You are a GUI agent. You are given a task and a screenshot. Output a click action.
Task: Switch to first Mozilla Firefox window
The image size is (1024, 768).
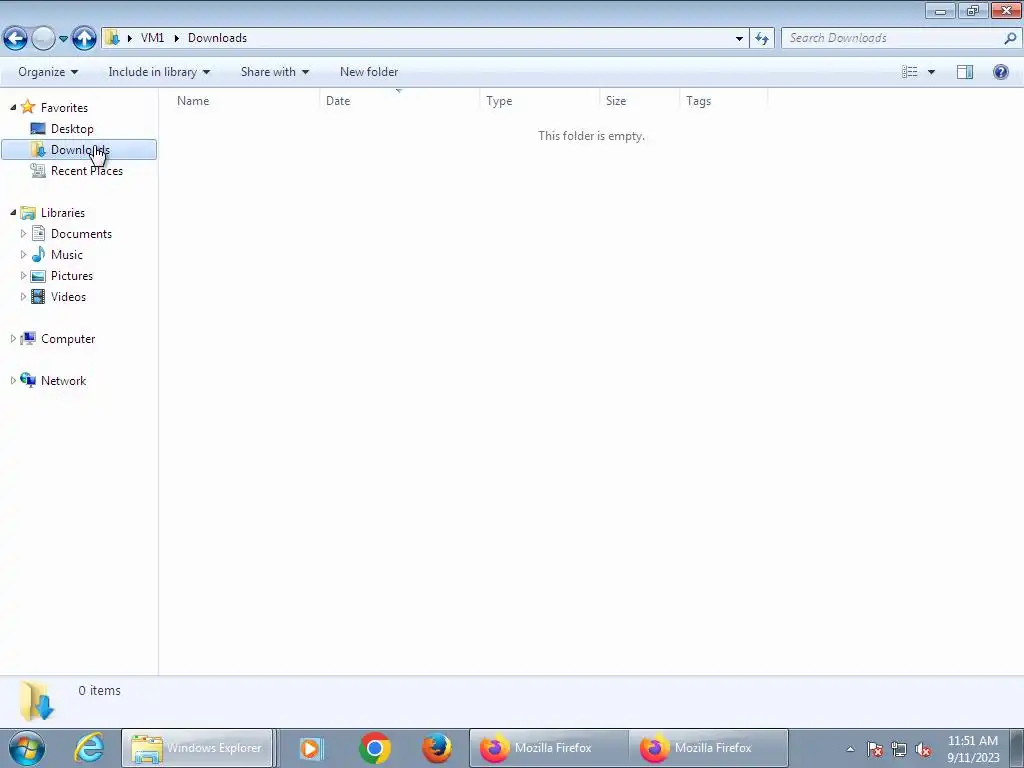tap(549, 748)
